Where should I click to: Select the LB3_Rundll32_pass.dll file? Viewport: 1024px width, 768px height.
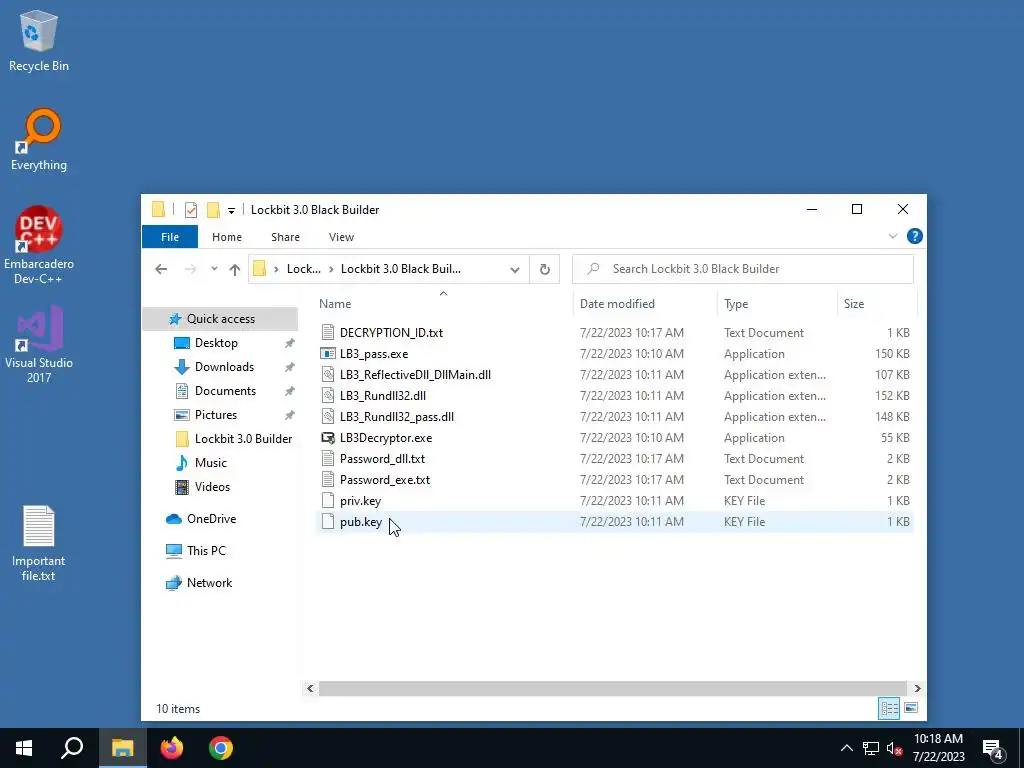coord(396,417)
